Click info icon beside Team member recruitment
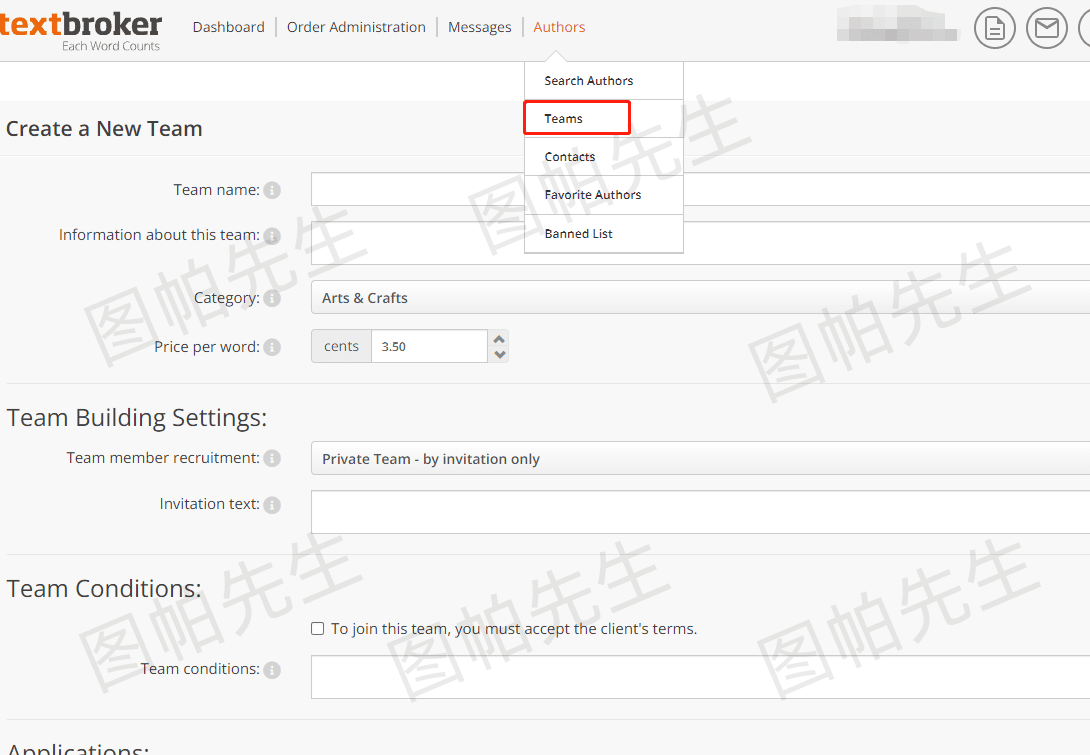The image size is (1090, 755). point(271,458)
